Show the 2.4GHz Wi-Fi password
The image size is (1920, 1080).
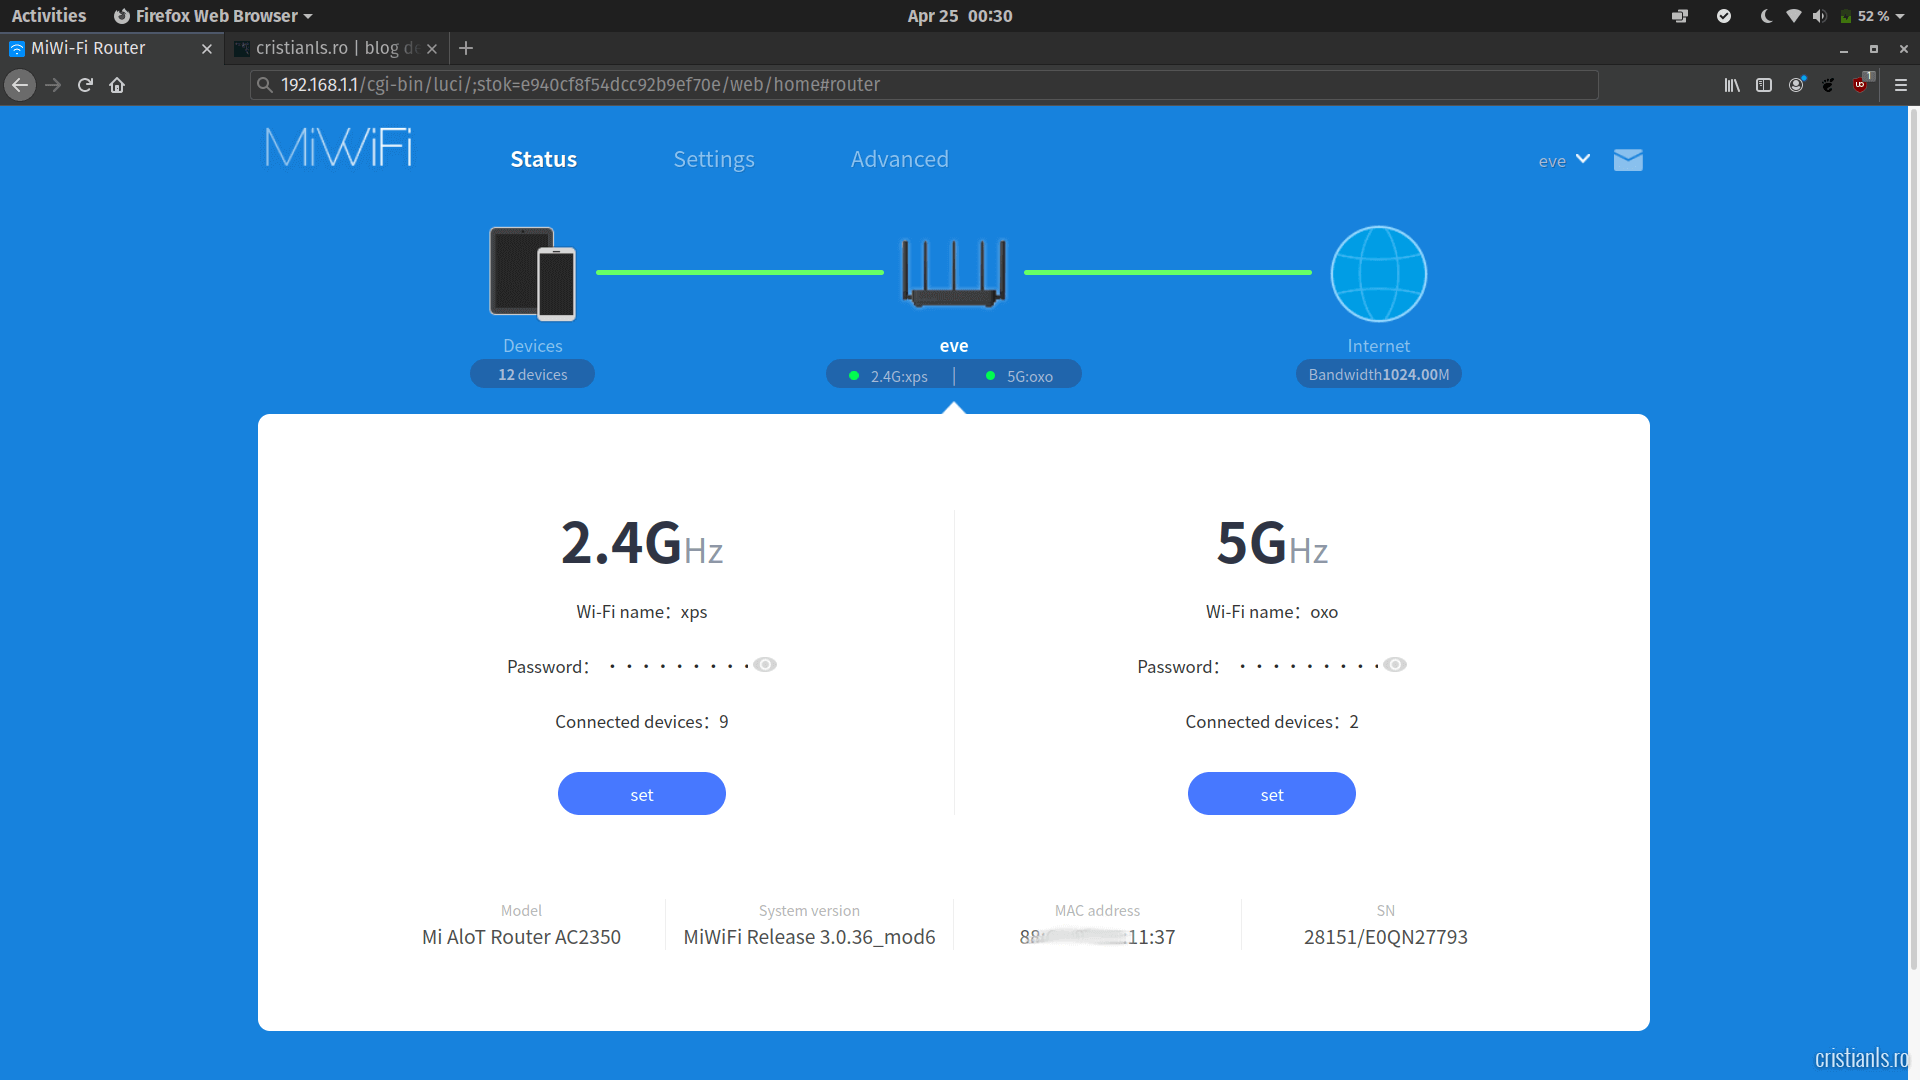765,665
